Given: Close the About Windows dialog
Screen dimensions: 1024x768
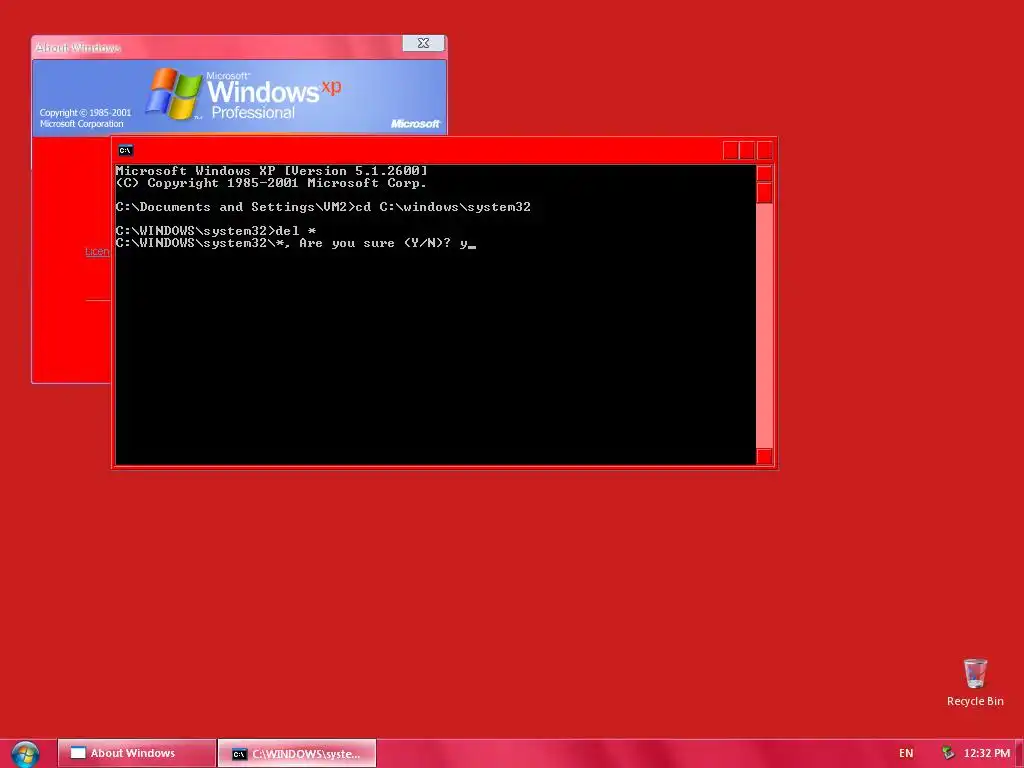Looking at the screenshot, I should pyautogui.click(x=423, y=43).
